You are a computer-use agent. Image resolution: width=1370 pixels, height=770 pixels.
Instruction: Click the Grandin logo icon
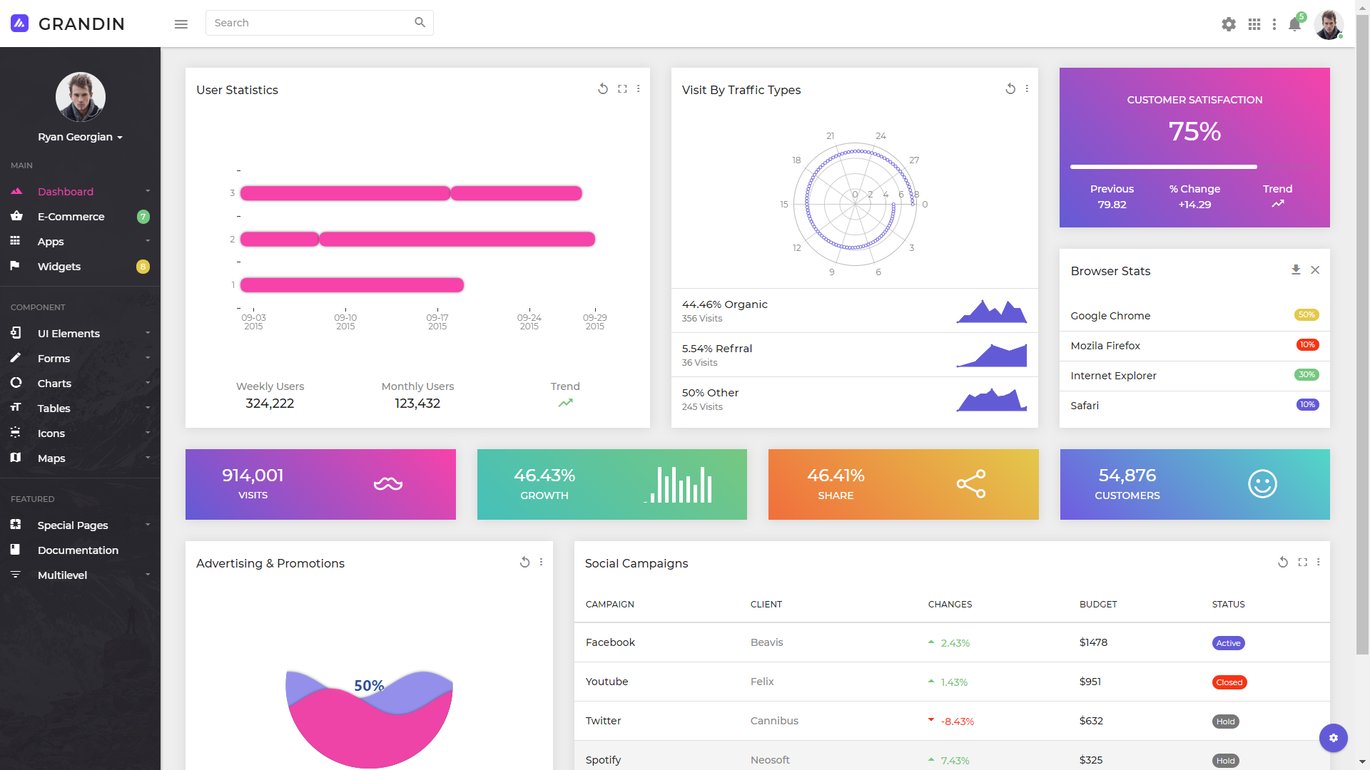pyautogui.click(x=20, y=23)
